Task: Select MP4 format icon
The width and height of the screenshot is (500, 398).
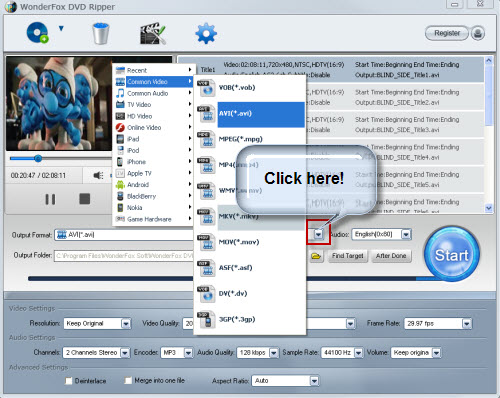Action: pyautogui.click(x=206, y=165)
